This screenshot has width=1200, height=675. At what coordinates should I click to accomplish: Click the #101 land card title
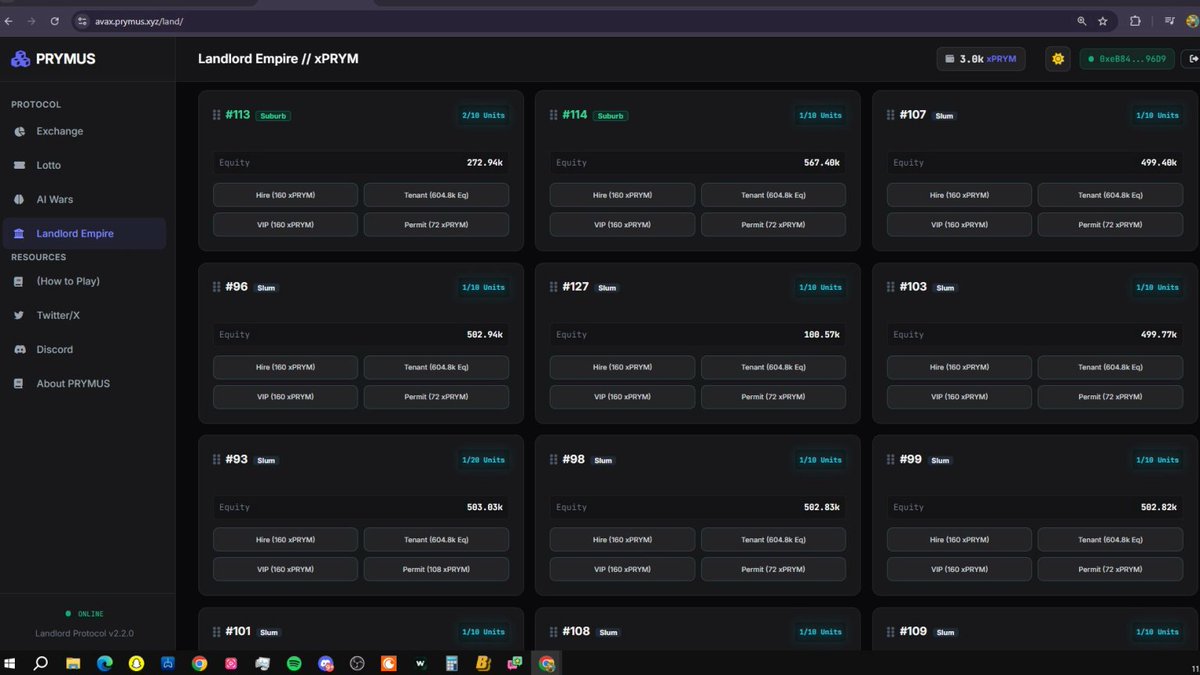coord(238,632)
